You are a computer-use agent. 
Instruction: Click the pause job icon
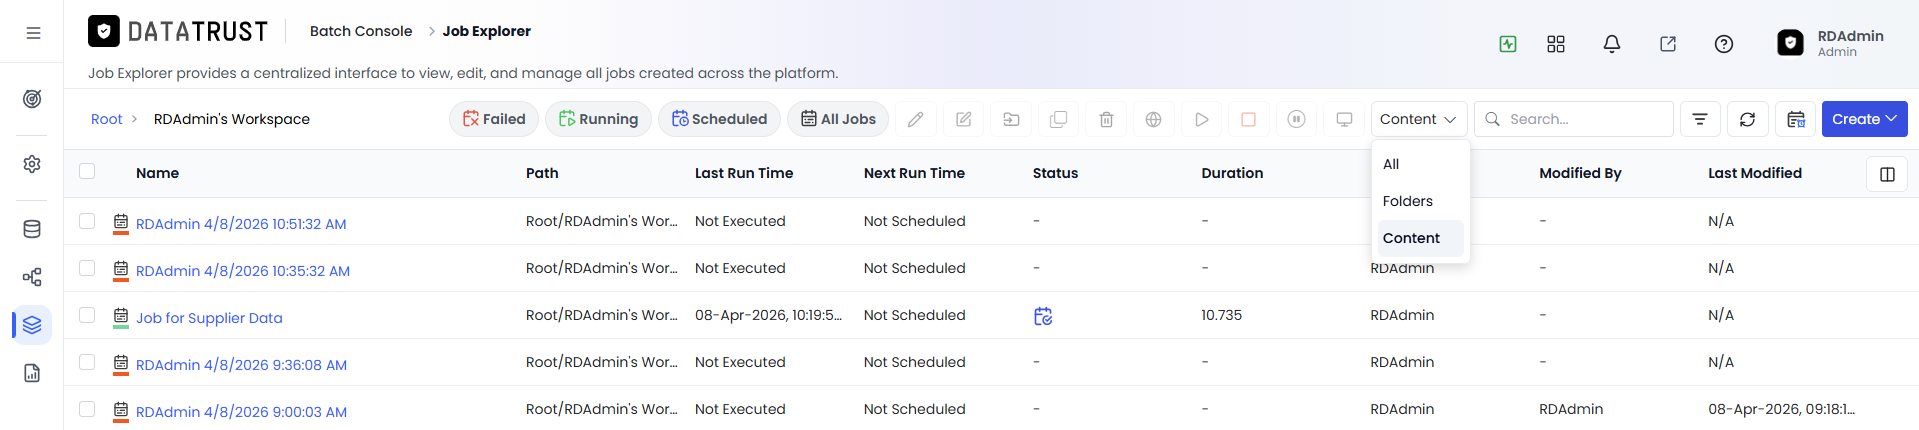click(x=1296, y=119)
